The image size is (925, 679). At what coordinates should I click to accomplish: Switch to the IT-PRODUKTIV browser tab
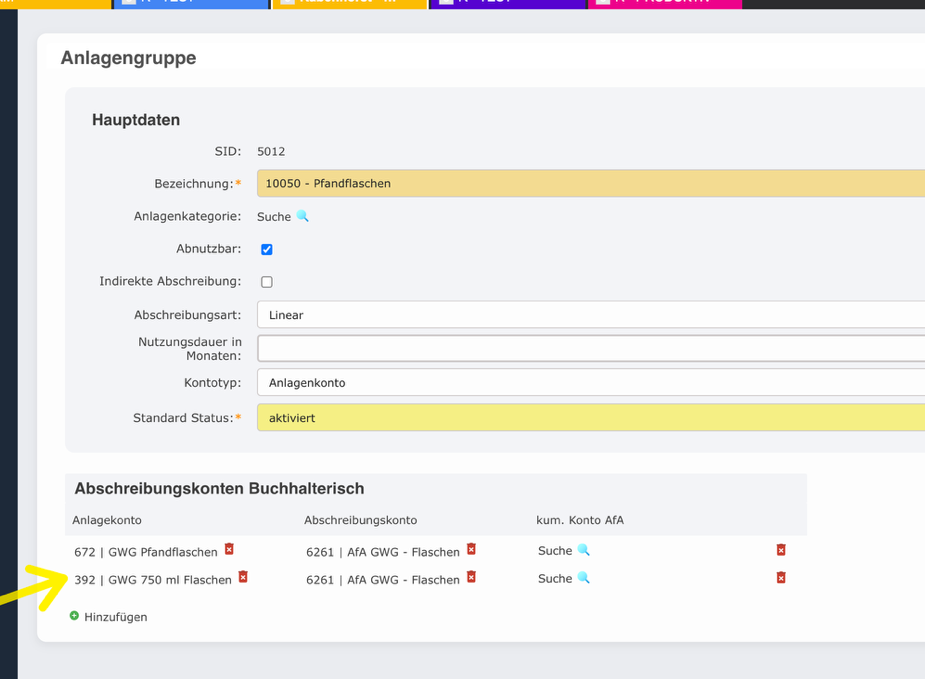[665, 5]
